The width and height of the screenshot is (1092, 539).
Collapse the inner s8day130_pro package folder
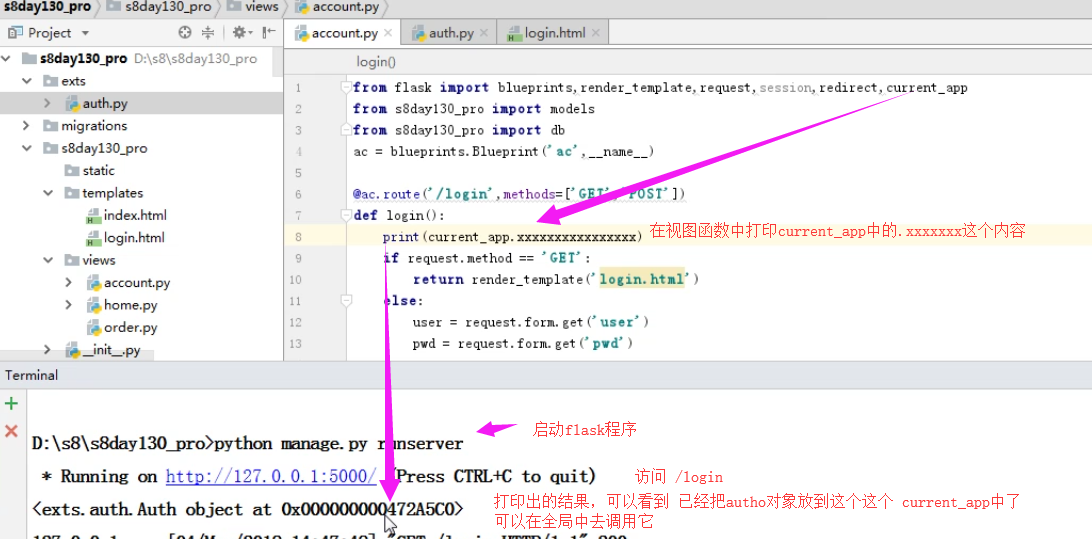coord(27,148)
